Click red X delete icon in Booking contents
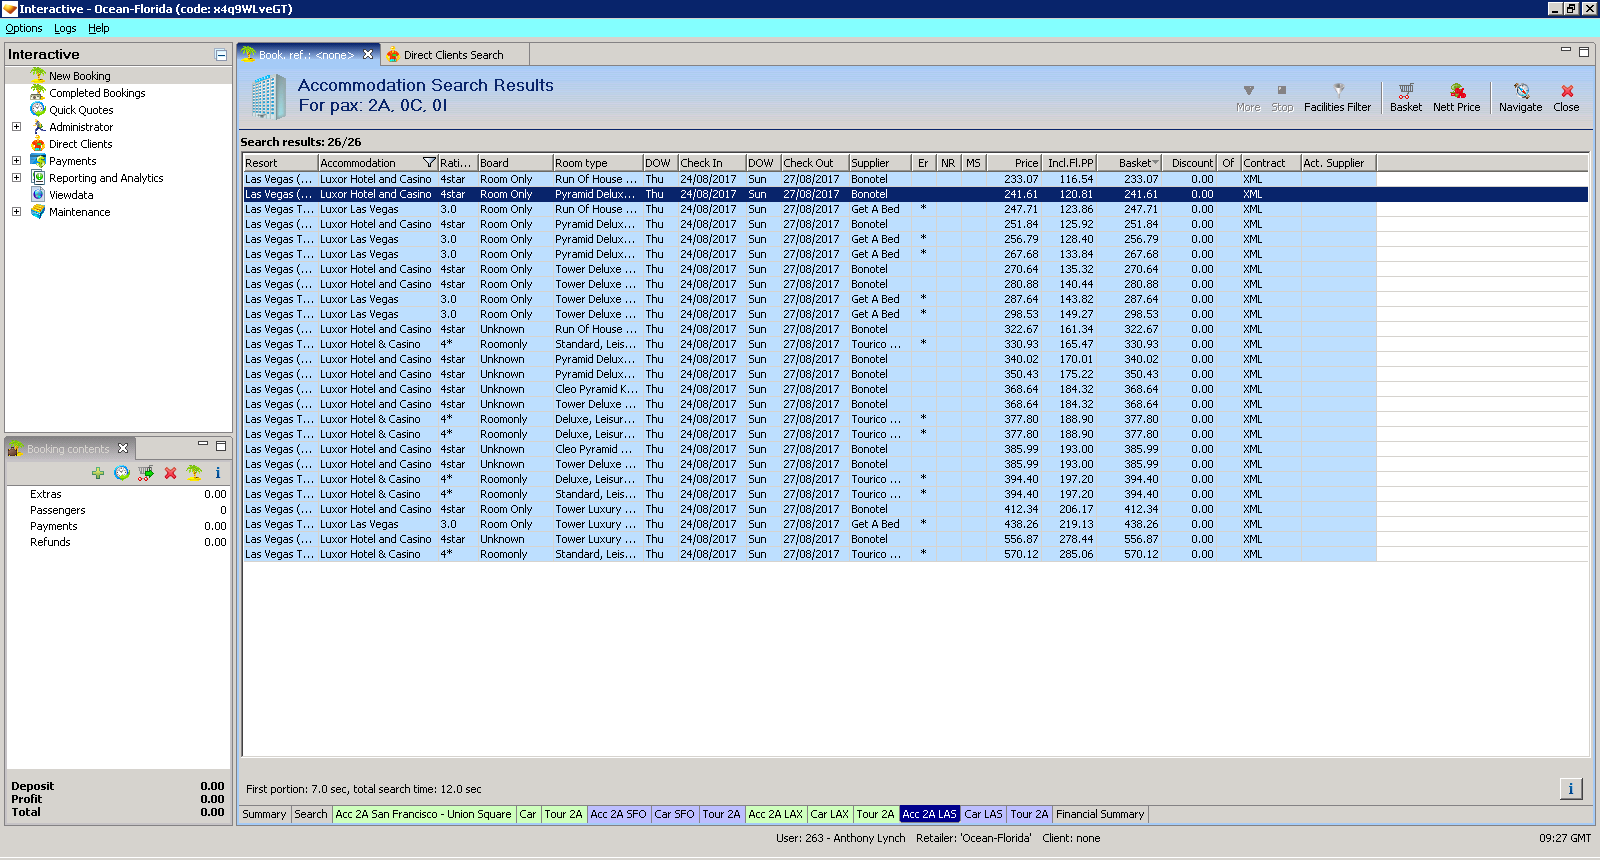 170,473
